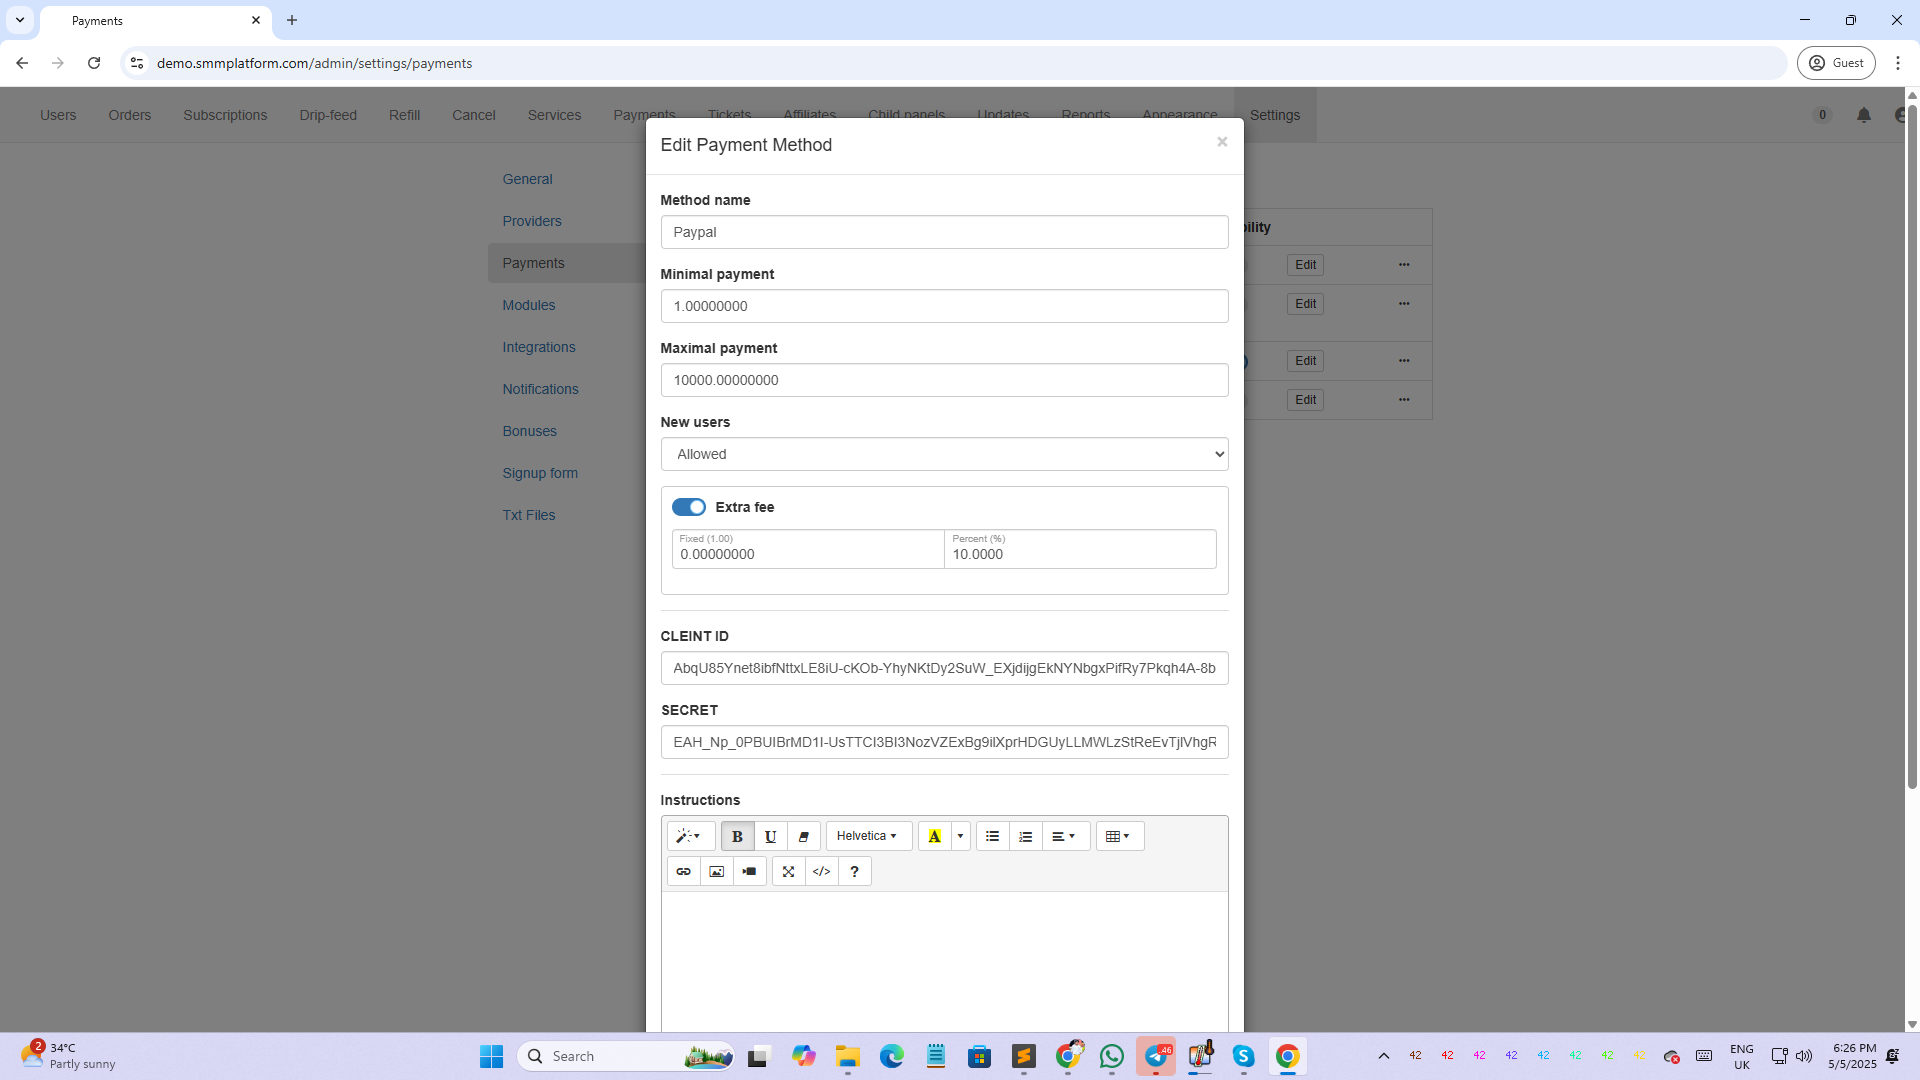Click the insert video icon
The image size is (1920, 1080).
click(749, 871)
